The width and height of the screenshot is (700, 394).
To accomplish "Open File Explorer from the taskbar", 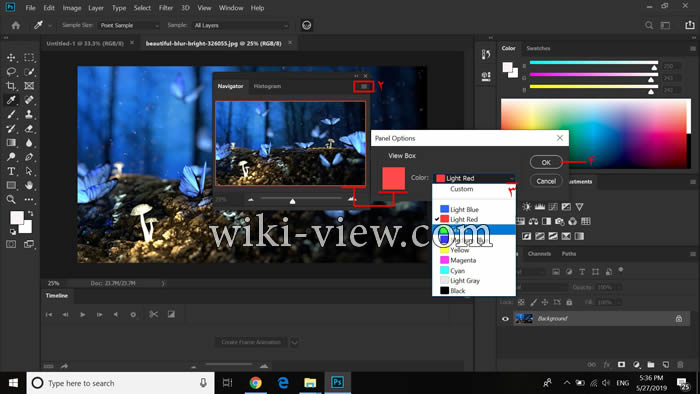I will click(310, 383).
